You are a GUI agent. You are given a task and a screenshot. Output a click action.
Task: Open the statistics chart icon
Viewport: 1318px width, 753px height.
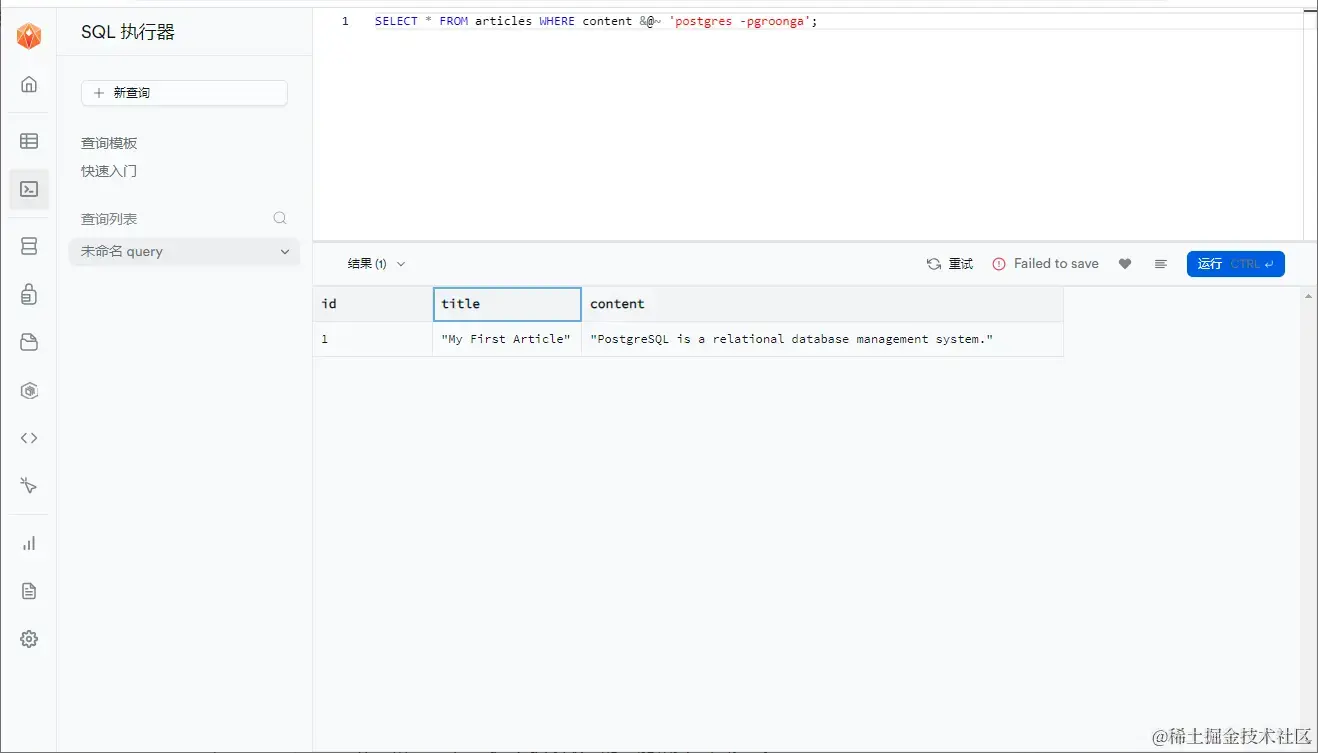pyautogui.click(x=29, y=543)
